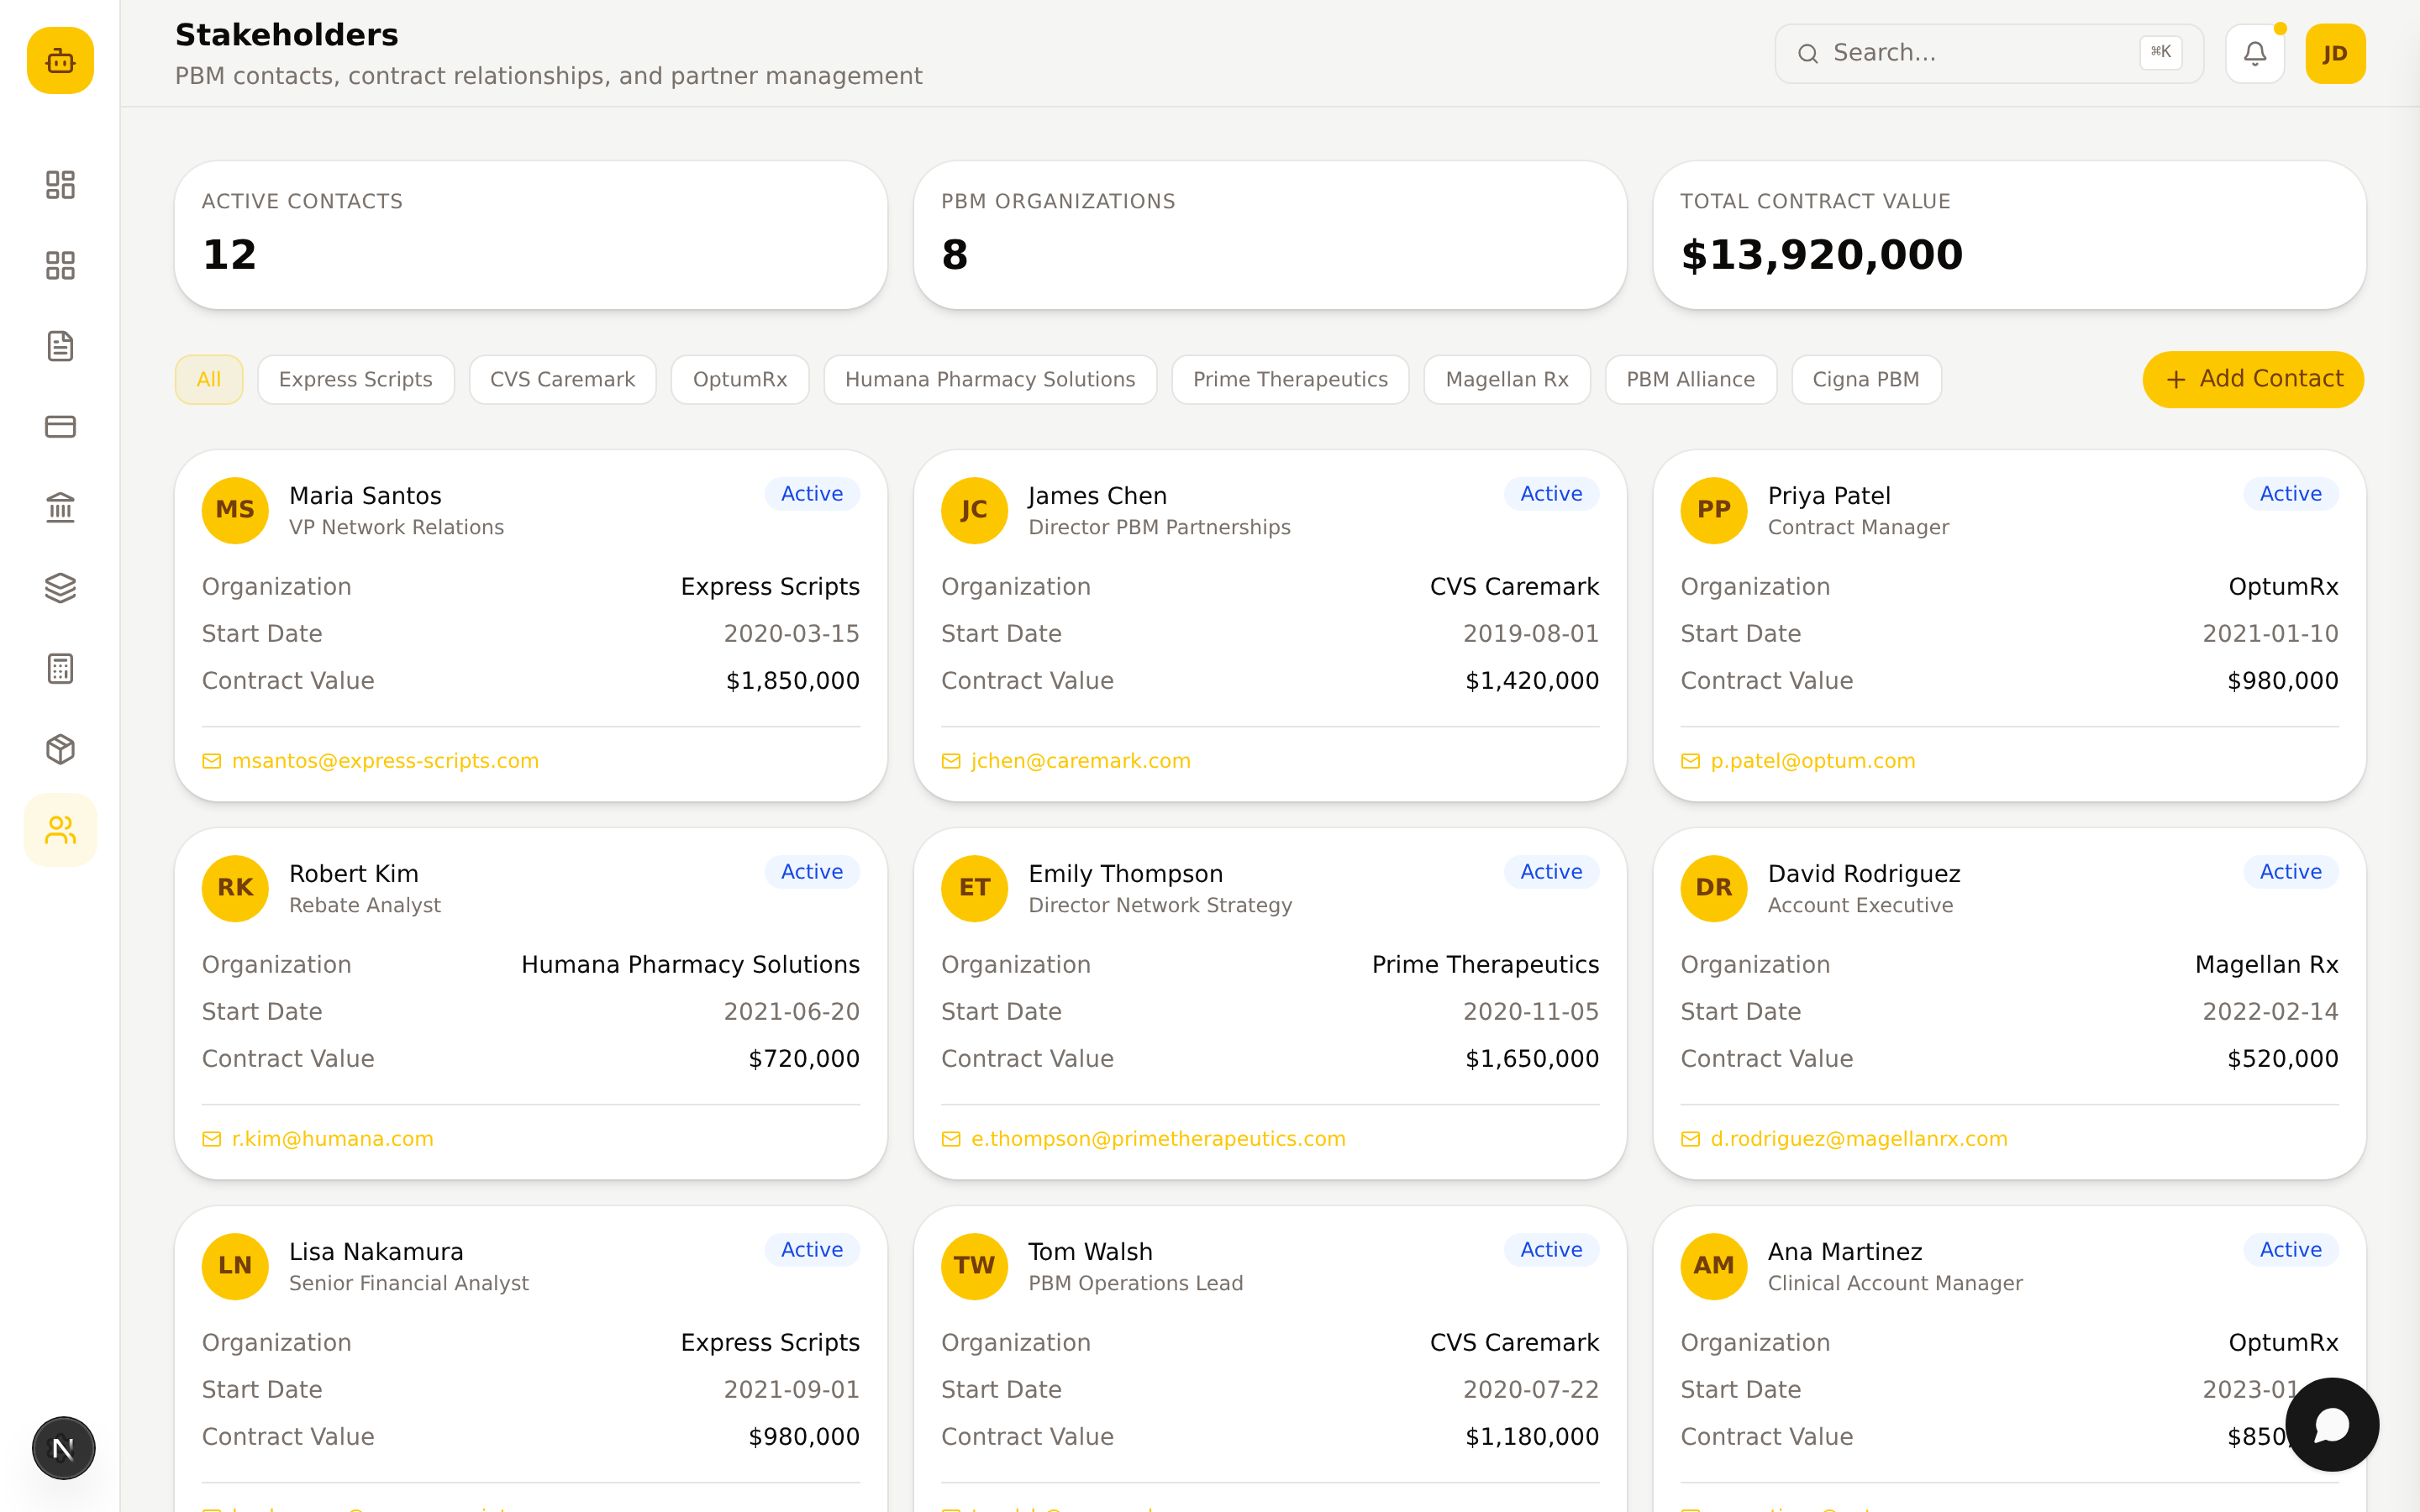Viewport: 2420px width, 1512px height.
Task: Open the layers stack icon in sidebar
Action: click(x=60, y=588)
